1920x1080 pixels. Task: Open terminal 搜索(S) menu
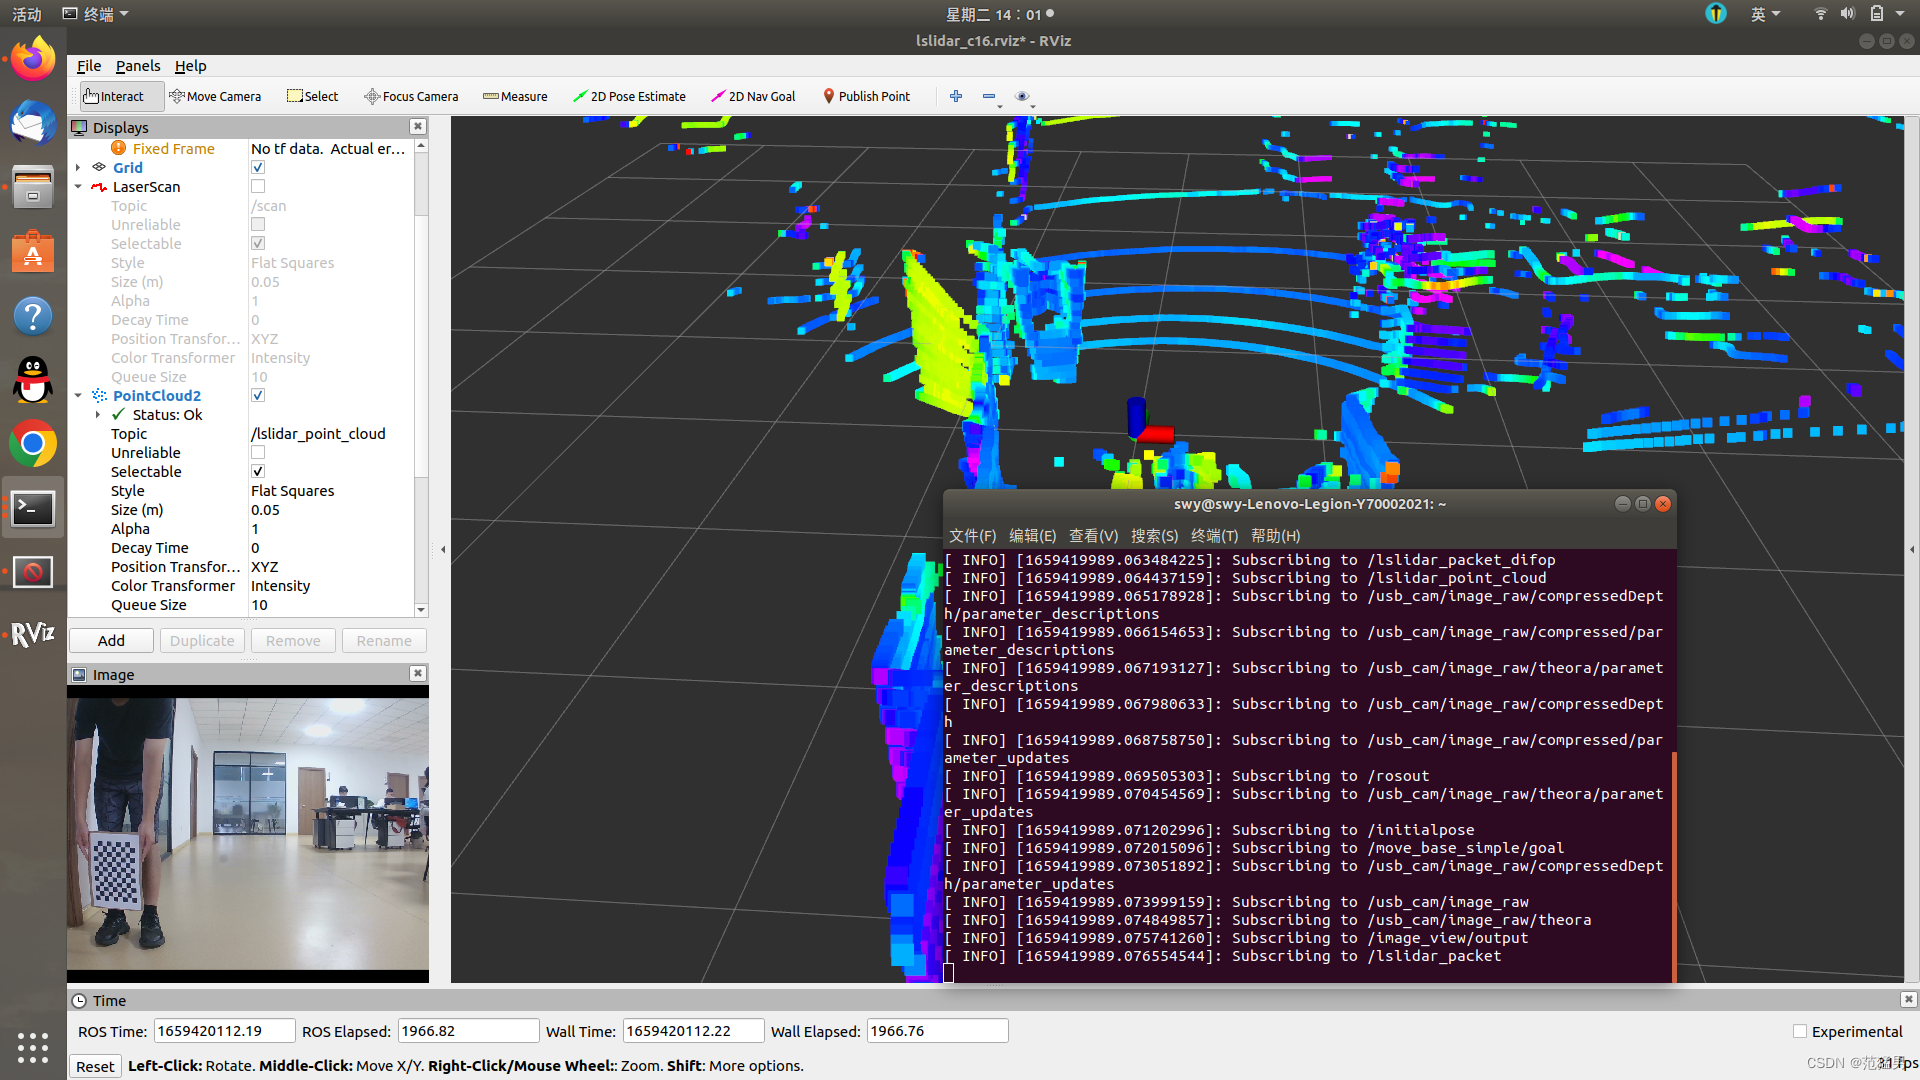coord(1154,536)
